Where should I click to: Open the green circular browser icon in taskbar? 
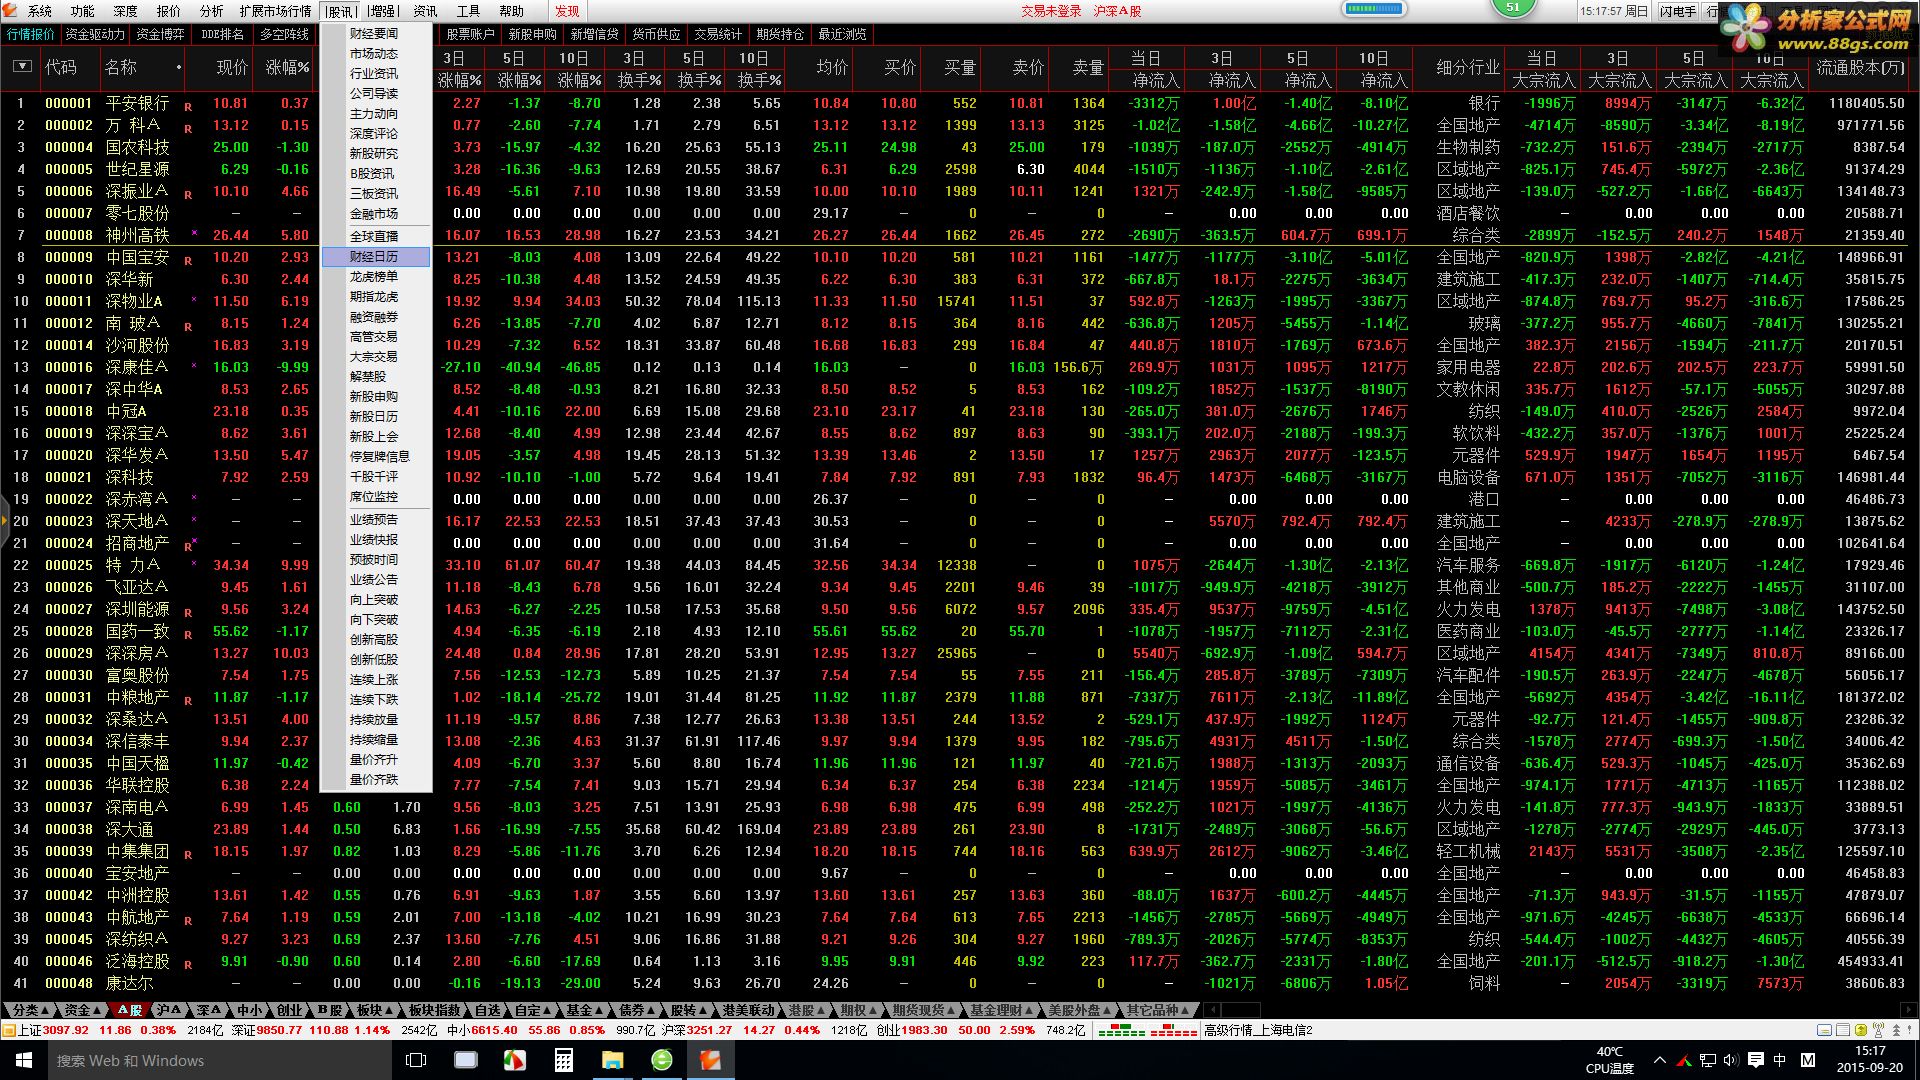coord(661,1060)
